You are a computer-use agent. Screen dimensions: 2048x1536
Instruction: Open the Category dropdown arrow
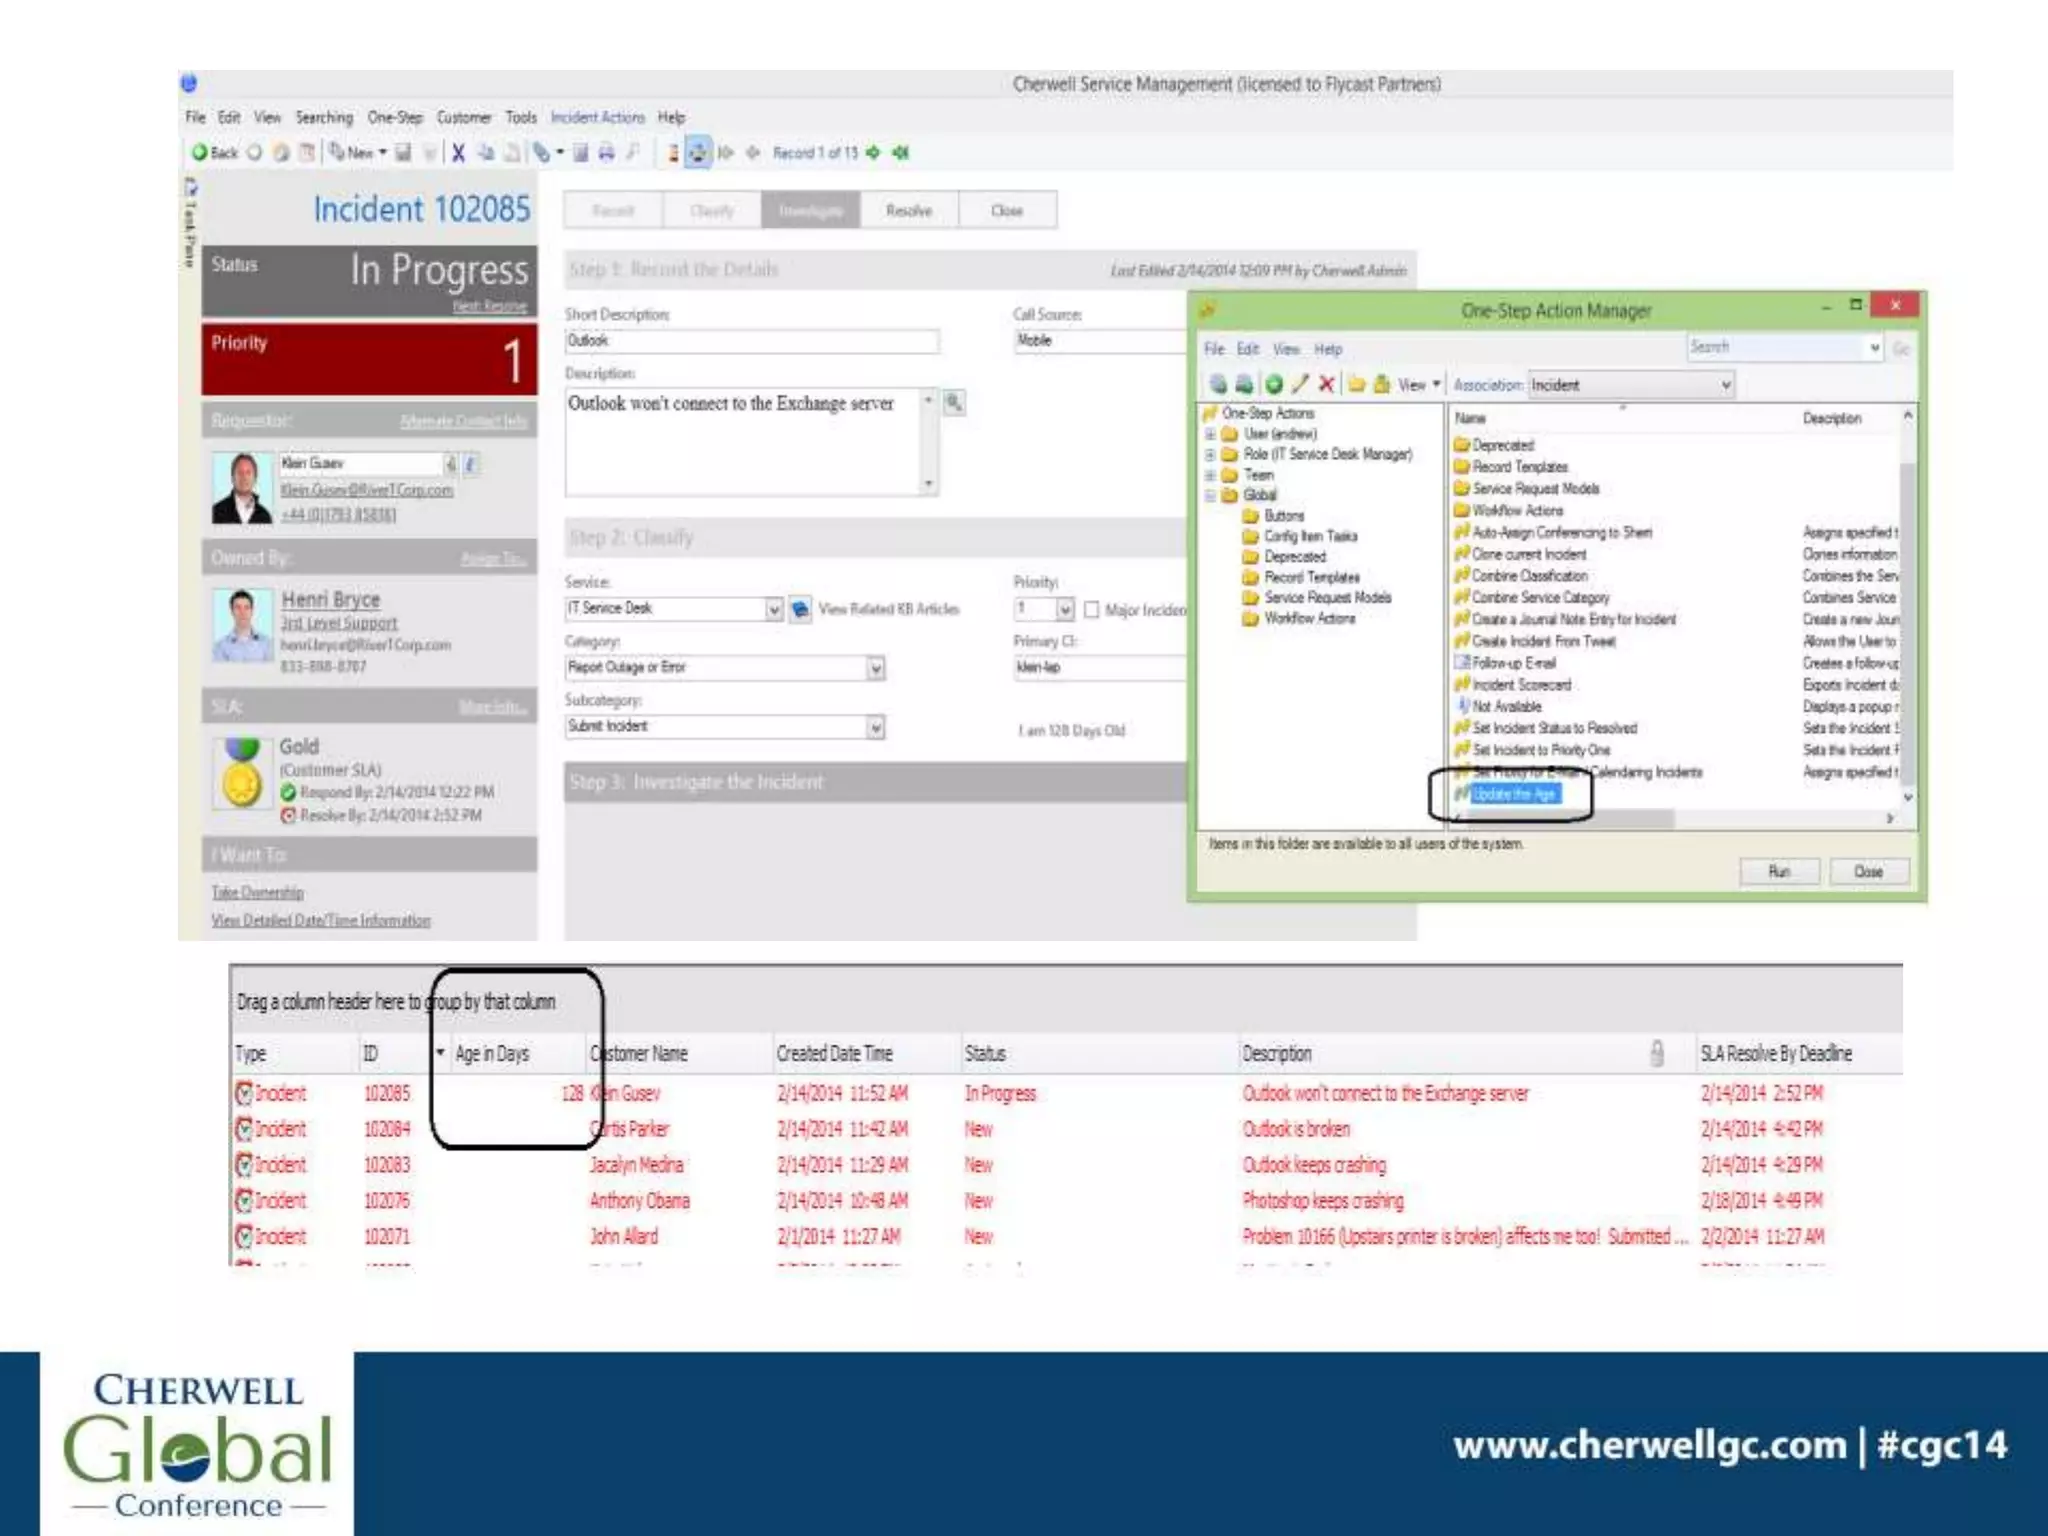click(x=876, y=668)
